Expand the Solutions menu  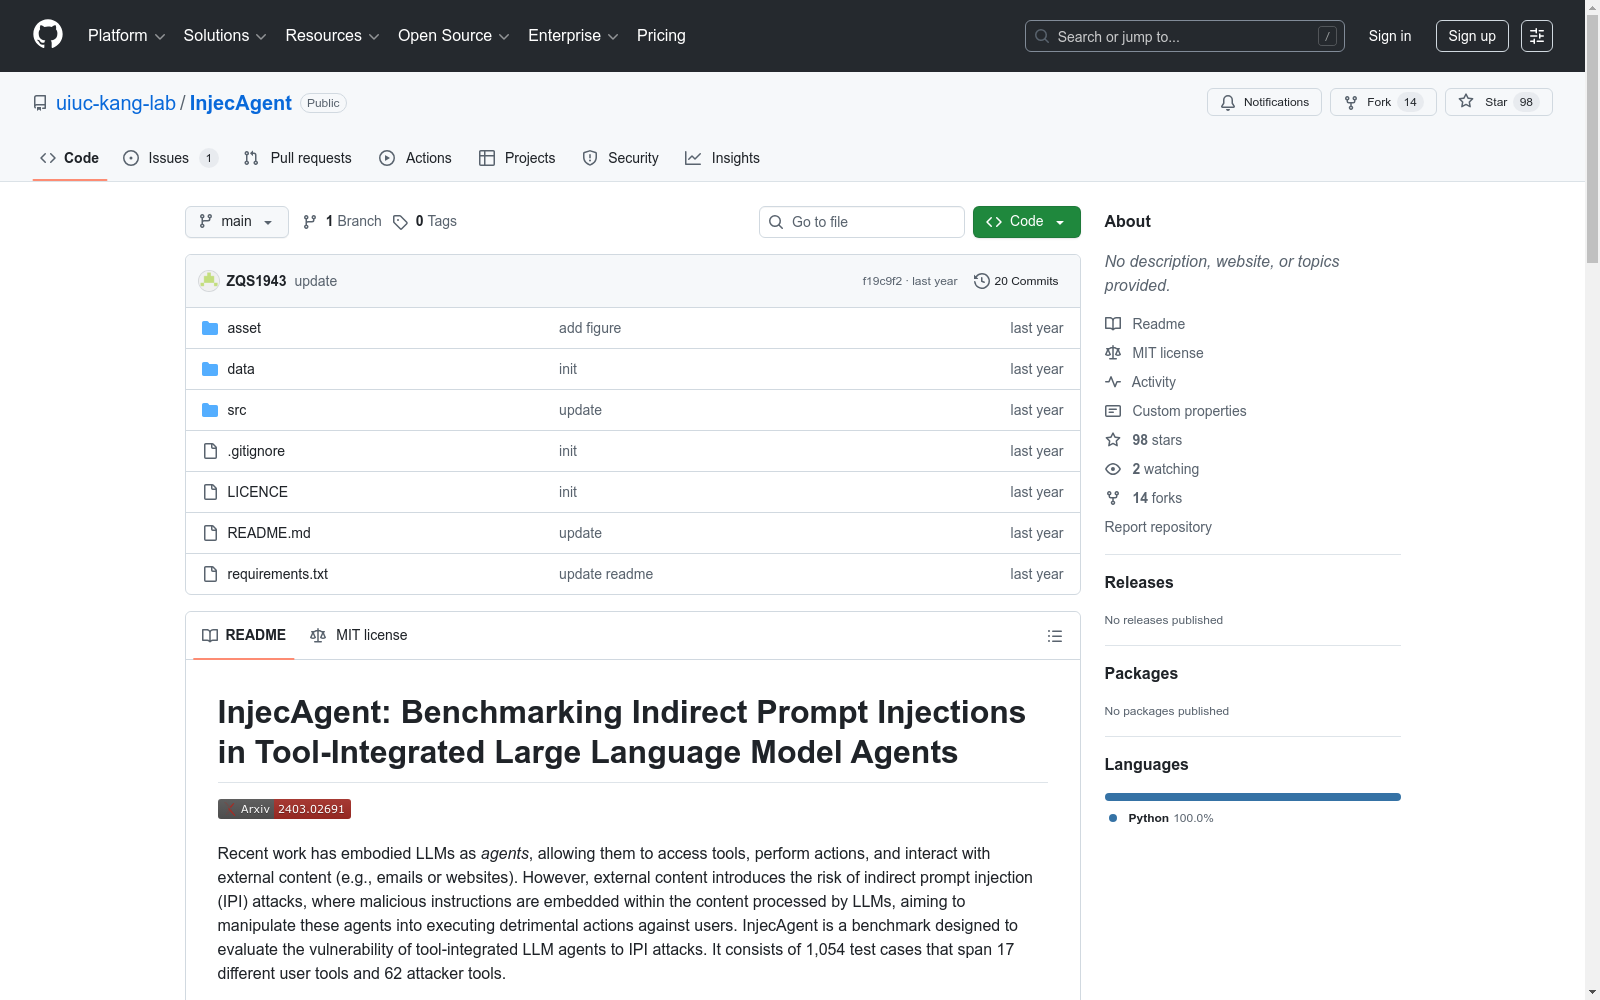225,36
